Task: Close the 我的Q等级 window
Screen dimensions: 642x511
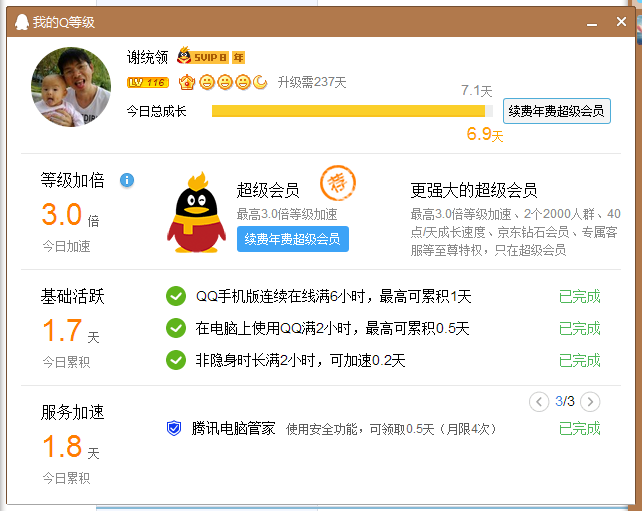Action: click(621, 22)
